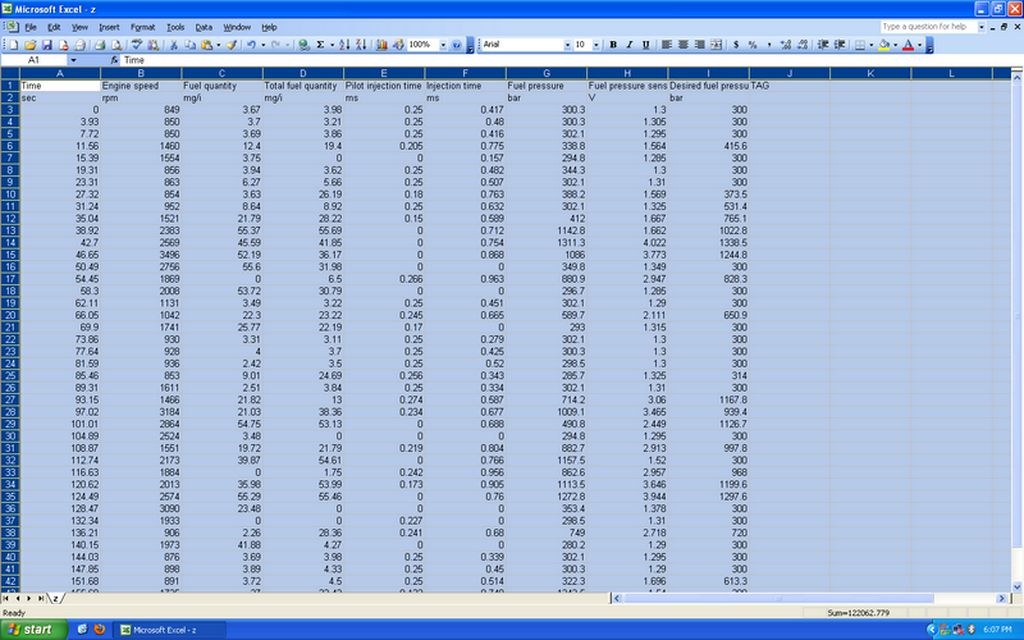
Task: Decrease indent of cell text
Action: point(823,44)
